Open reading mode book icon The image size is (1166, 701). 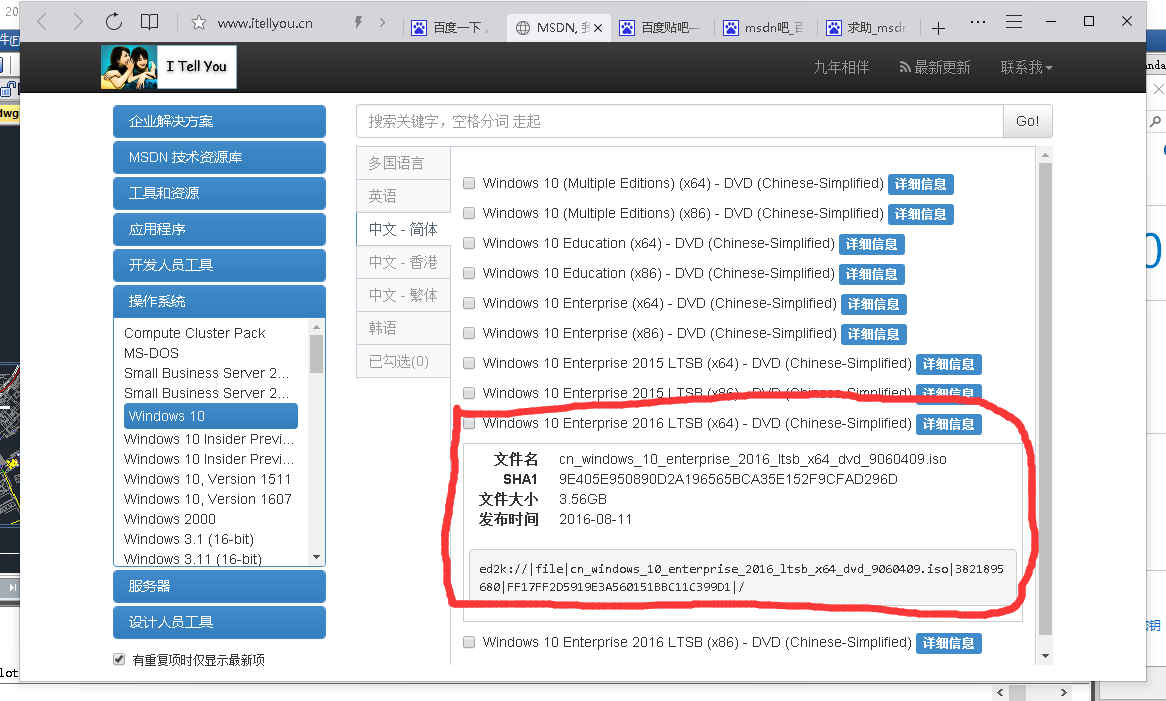click(x=149, y=22)
